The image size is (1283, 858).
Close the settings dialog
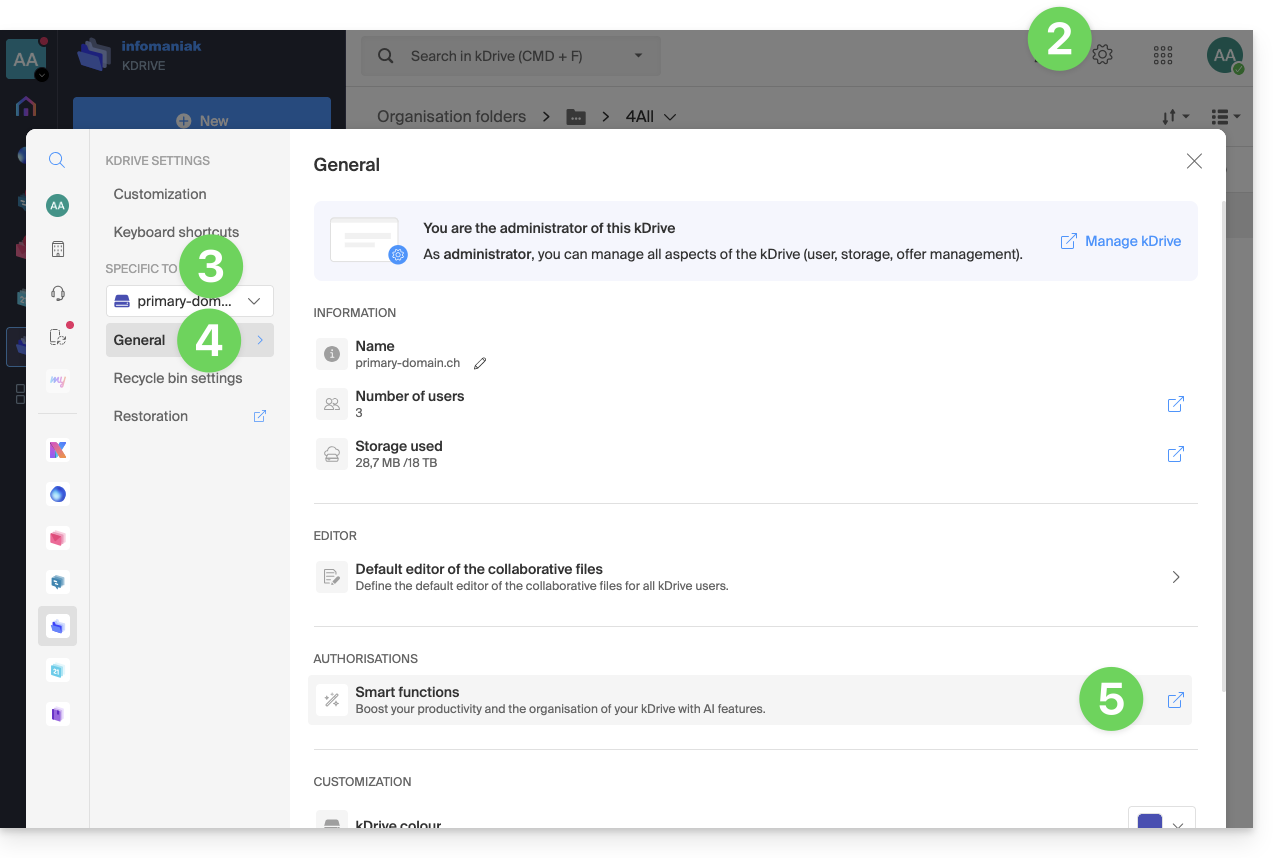(x=1193, y=161)
